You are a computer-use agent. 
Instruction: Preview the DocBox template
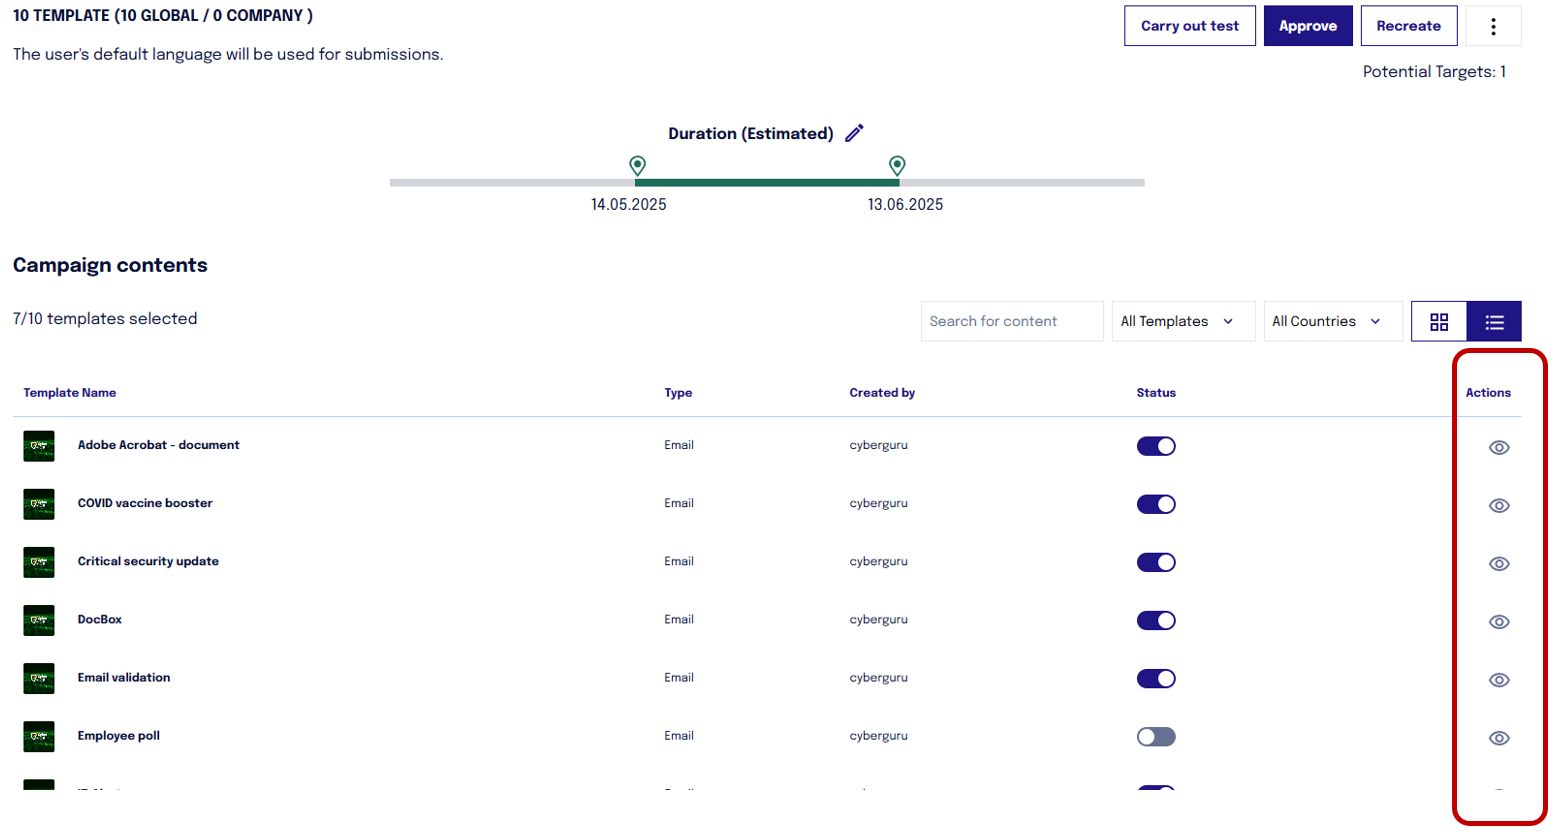point(1499,622)
